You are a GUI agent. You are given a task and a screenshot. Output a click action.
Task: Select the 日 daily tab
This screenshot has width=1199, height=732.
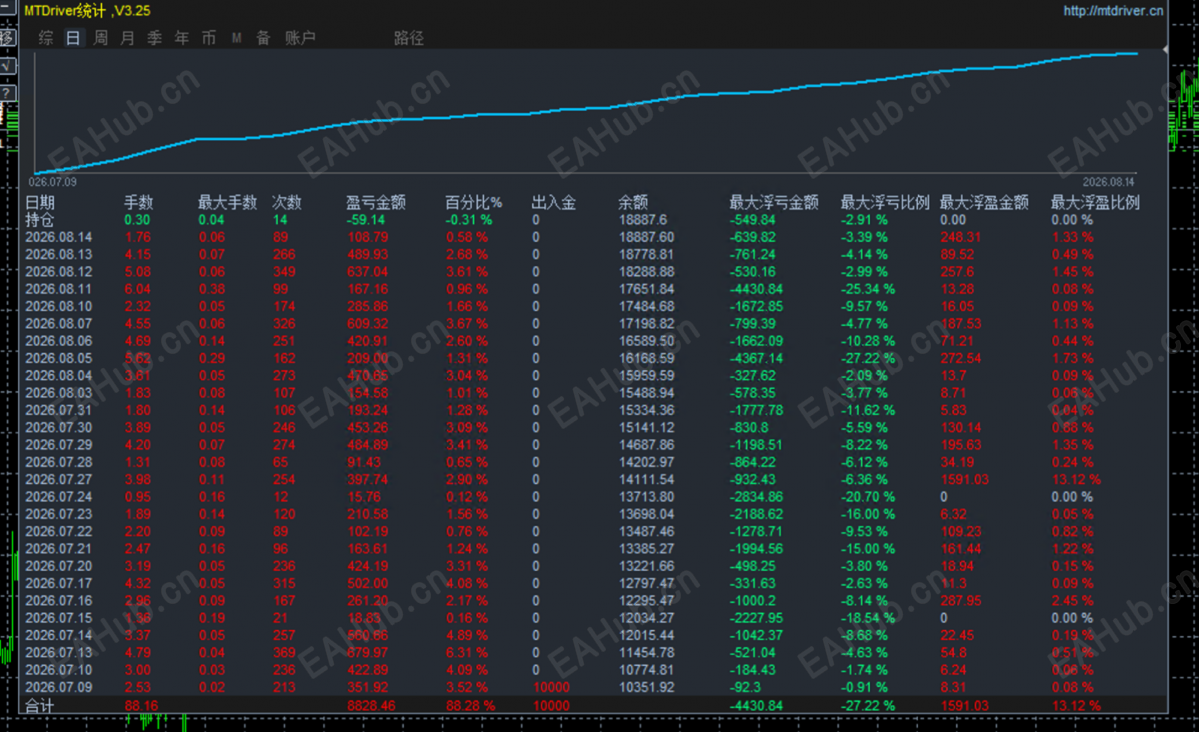click(x=73, y=38)
